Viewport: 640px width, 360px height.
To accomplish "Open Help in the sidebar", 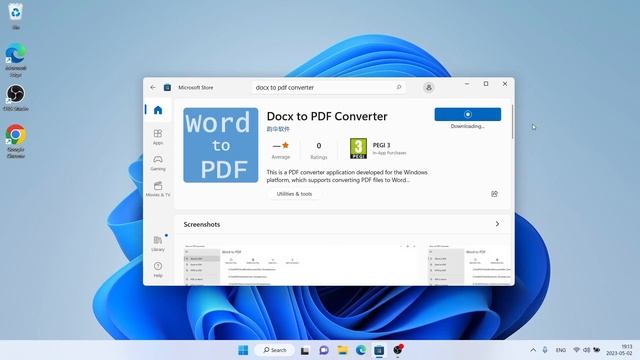I will pos(158,269).
